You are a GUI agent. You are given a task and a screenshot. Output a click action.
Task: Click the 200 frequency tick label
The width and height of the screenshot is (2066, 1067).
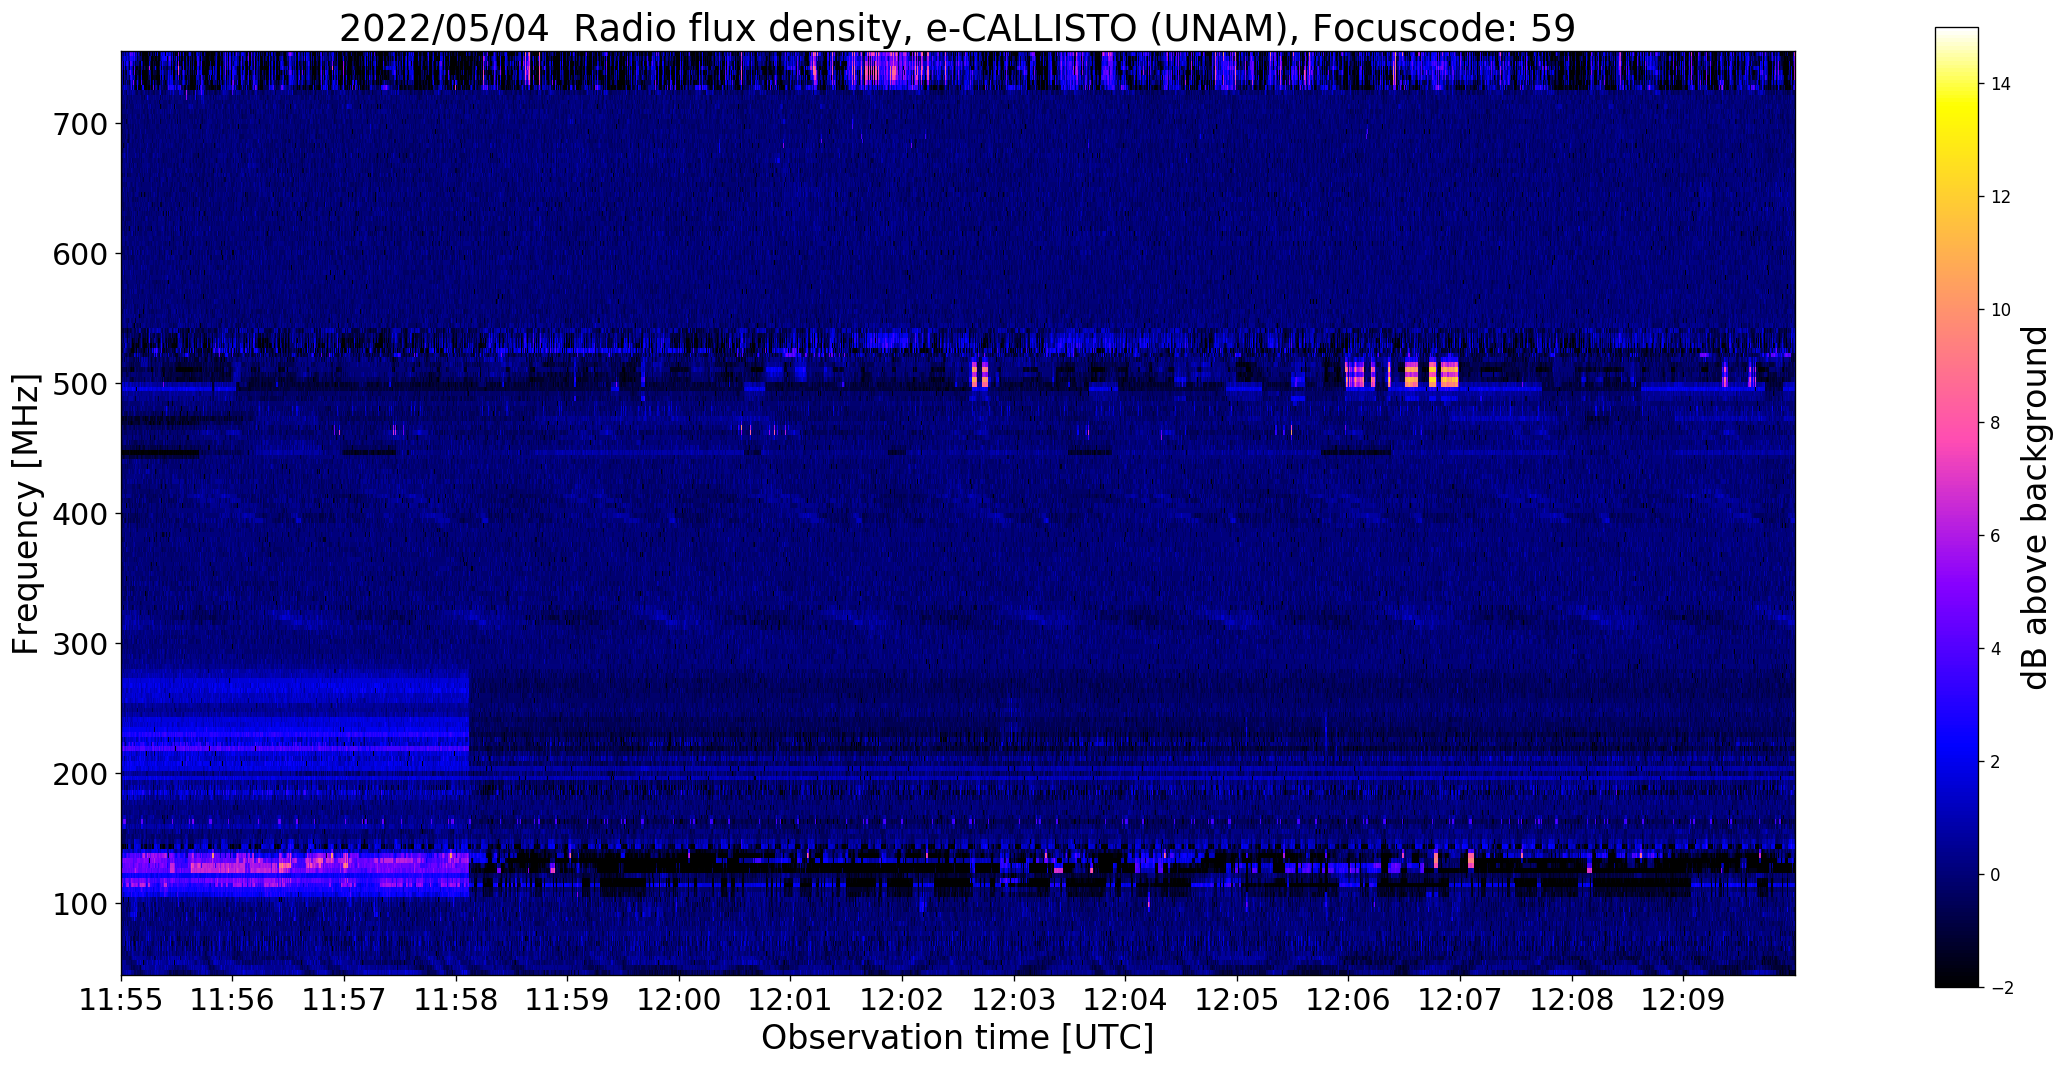tap(79, 774)
